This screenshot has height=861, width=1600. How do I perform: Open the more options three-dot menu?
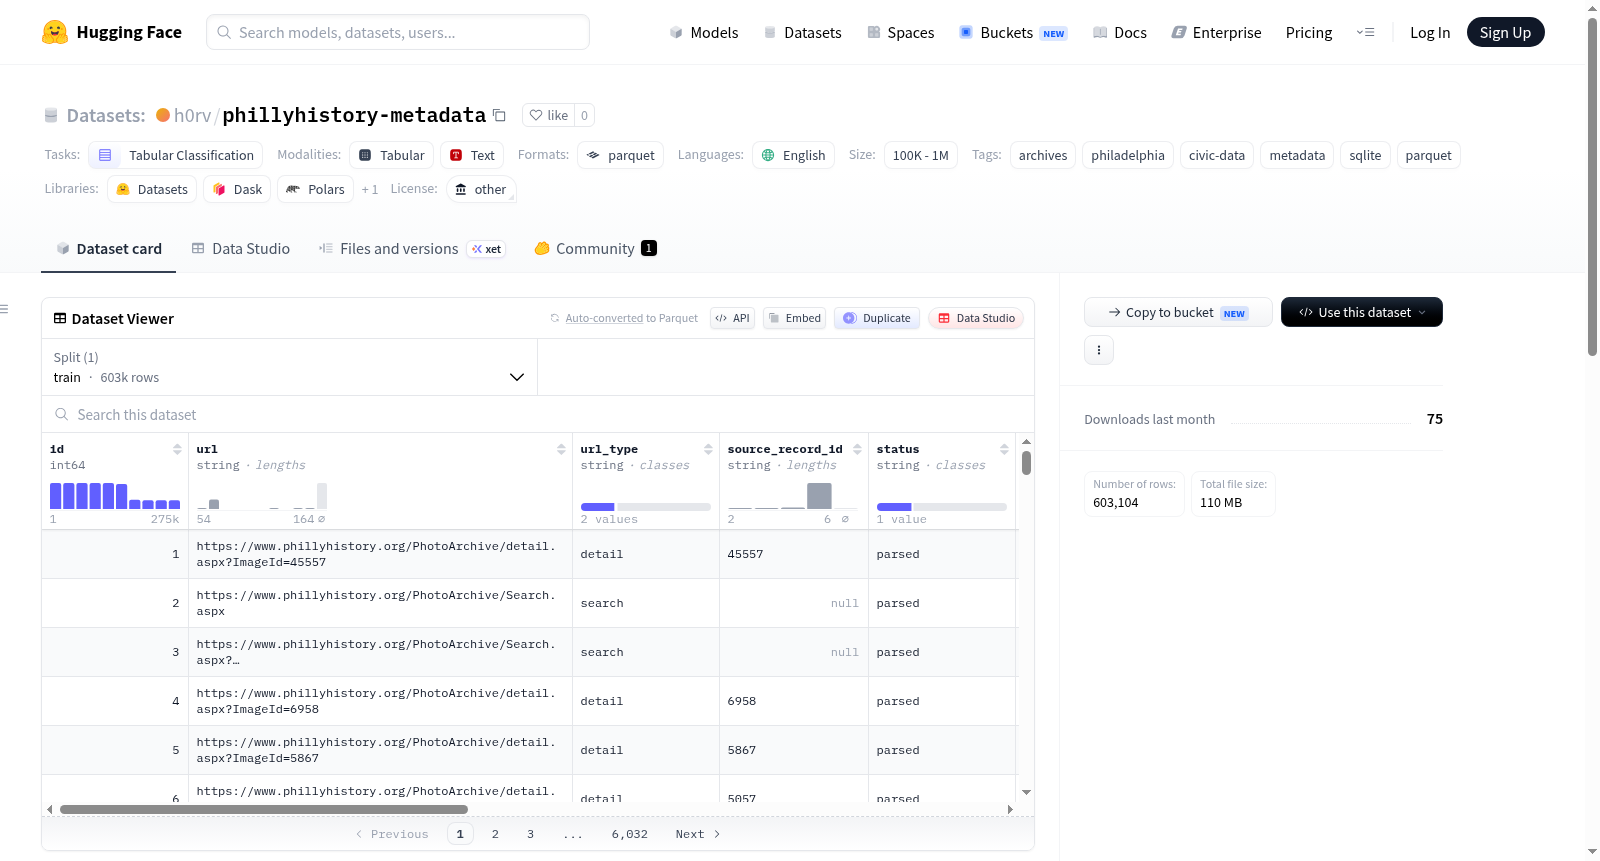tap(1099, 350)
